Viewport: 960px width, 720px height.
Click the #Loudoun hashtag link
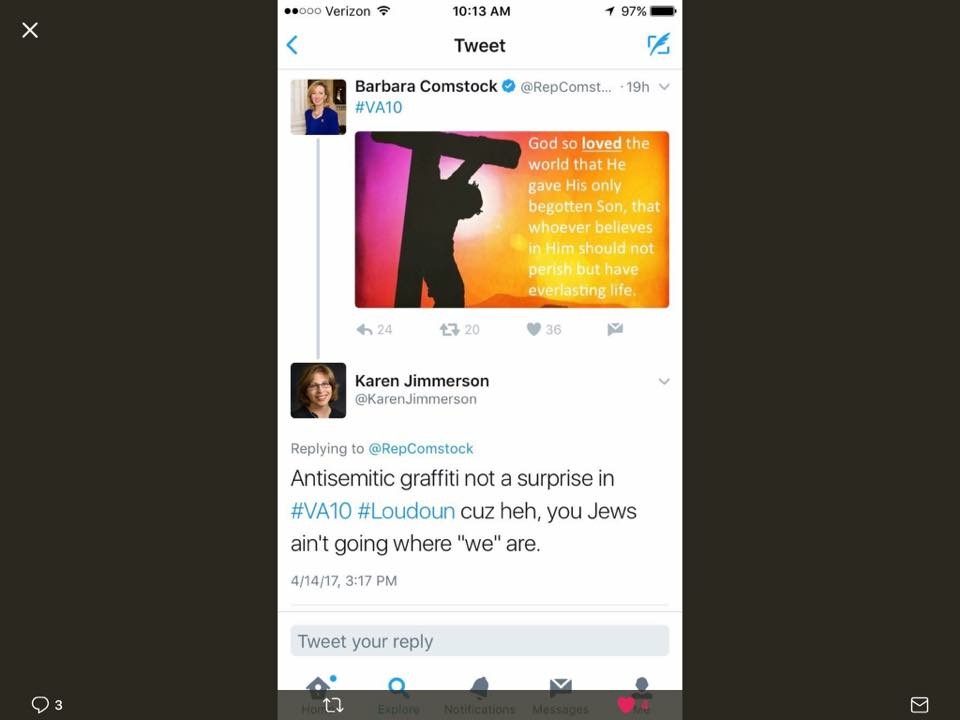[406, 511]
